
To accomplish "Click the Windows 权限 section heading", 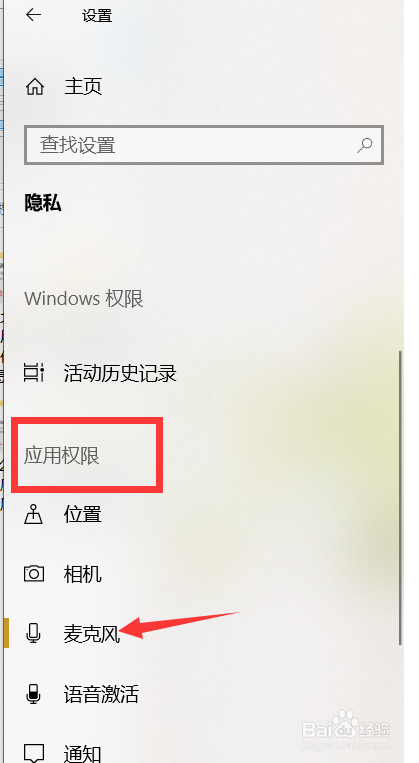I will pos(84,298).
